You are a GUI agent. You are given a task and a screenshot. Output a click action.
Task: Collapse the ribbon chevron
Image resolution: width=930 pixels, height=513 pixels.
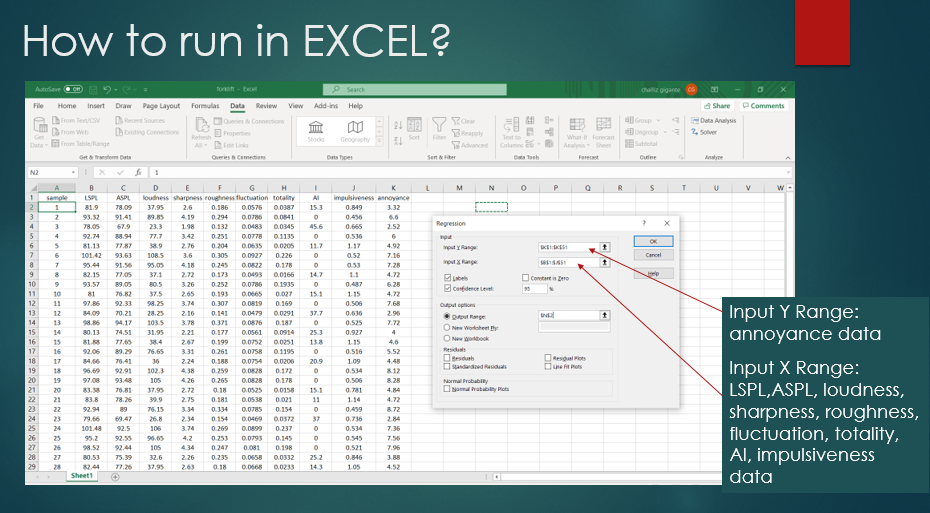(x=788, y=158)
